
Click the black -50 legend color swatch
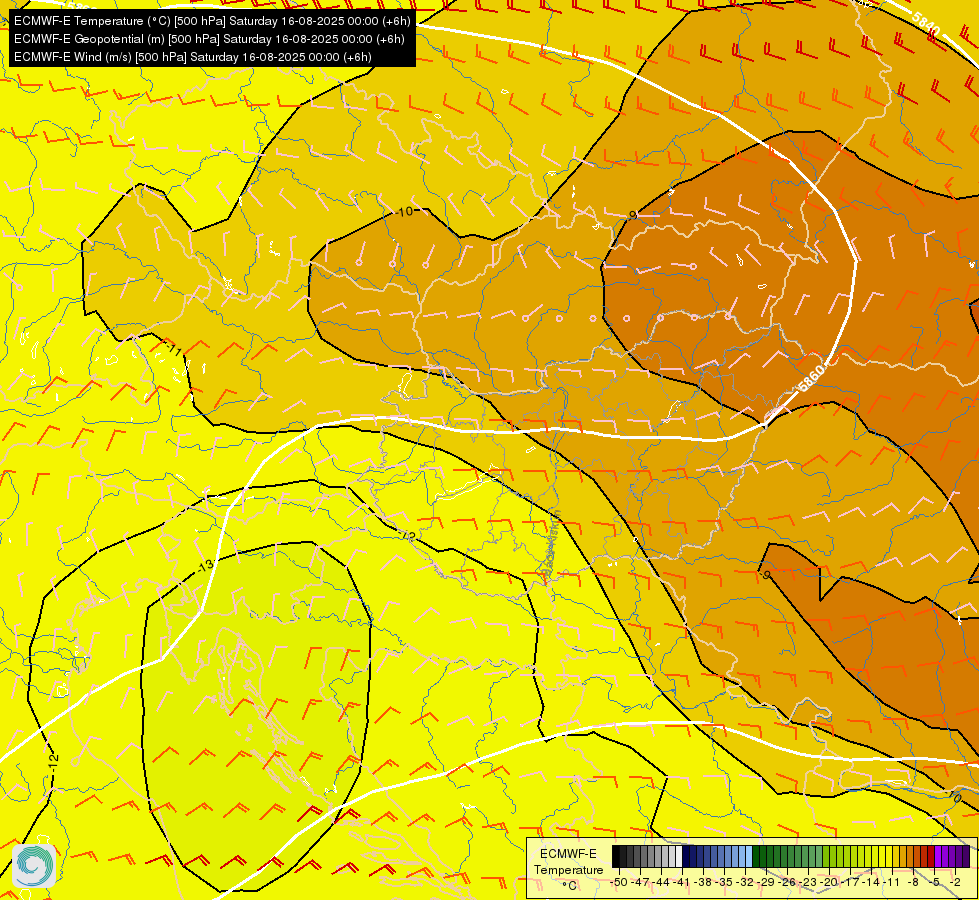(616, 856)
